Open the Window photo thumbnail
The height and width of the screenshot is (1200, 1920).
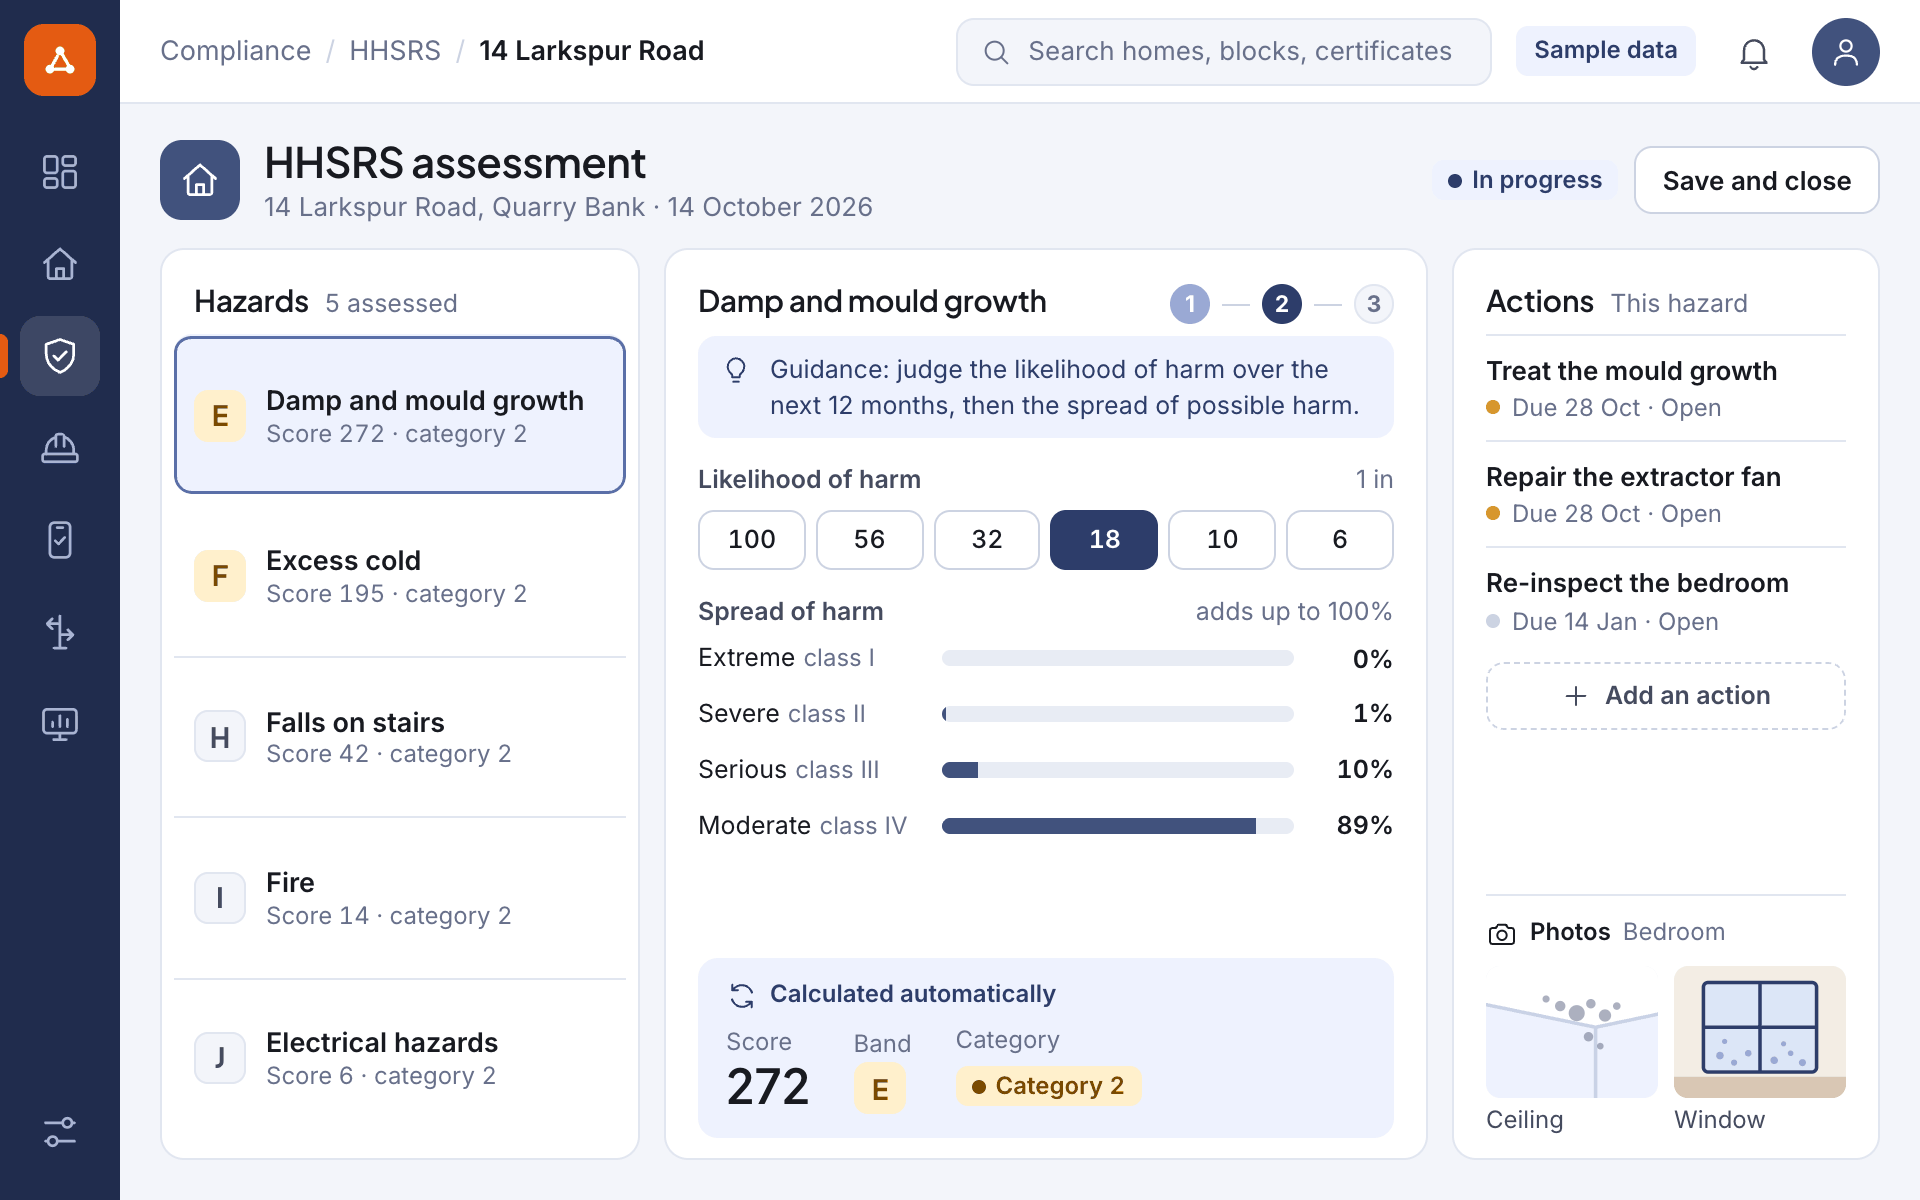click(1760, 1032)
